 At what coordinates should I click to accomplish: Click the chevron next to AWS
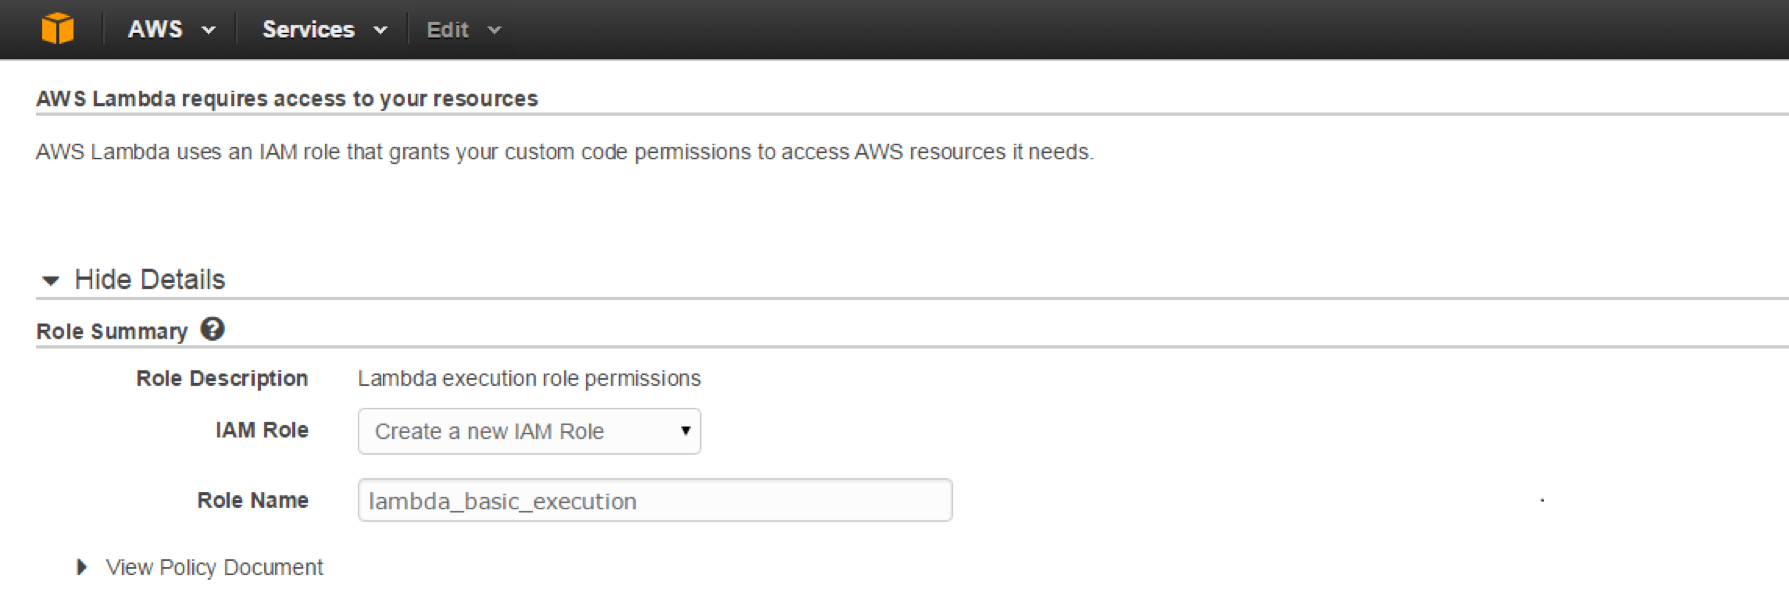coord(208,30)
